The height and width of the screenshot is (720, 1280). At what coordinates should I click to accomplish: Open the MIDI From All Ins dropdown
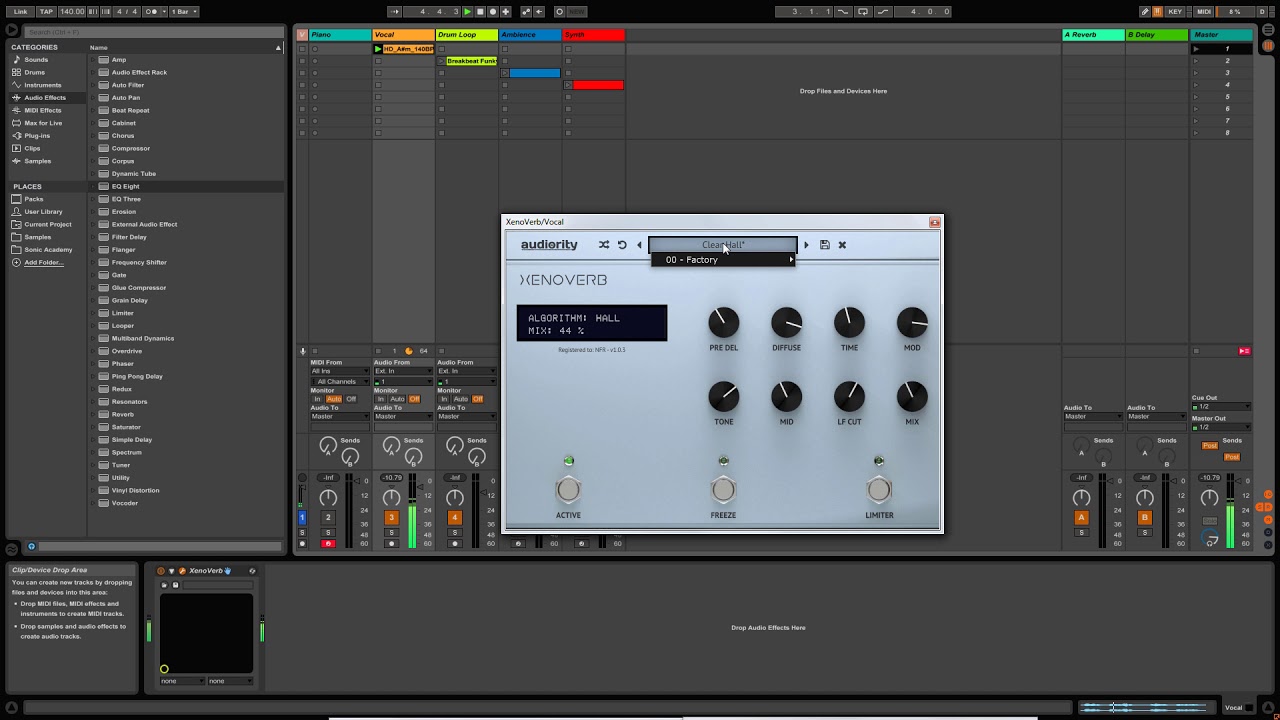(x=340, y=371)
